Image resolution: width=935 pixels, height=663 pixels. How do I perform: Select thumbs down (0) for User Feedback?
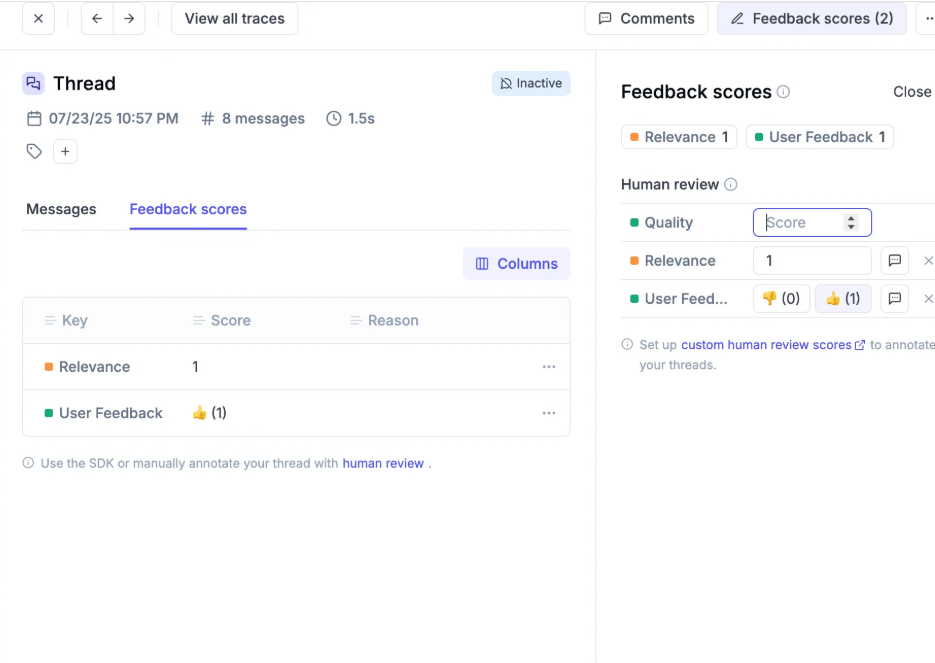(x=781, y=299)
